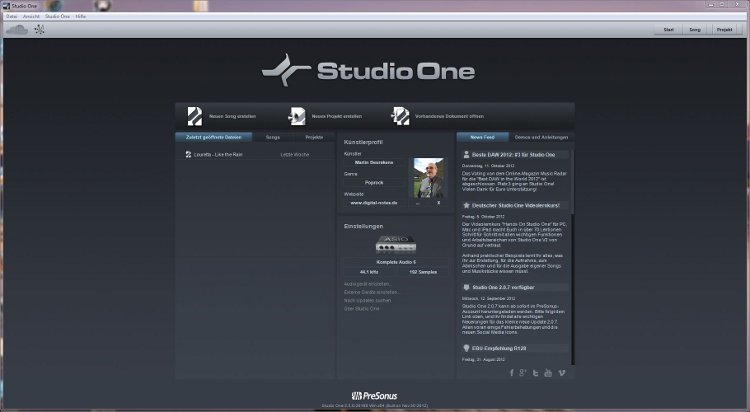Open the Google Plus icon
Screen dimensions: 750x412
[x=523, y=373]
